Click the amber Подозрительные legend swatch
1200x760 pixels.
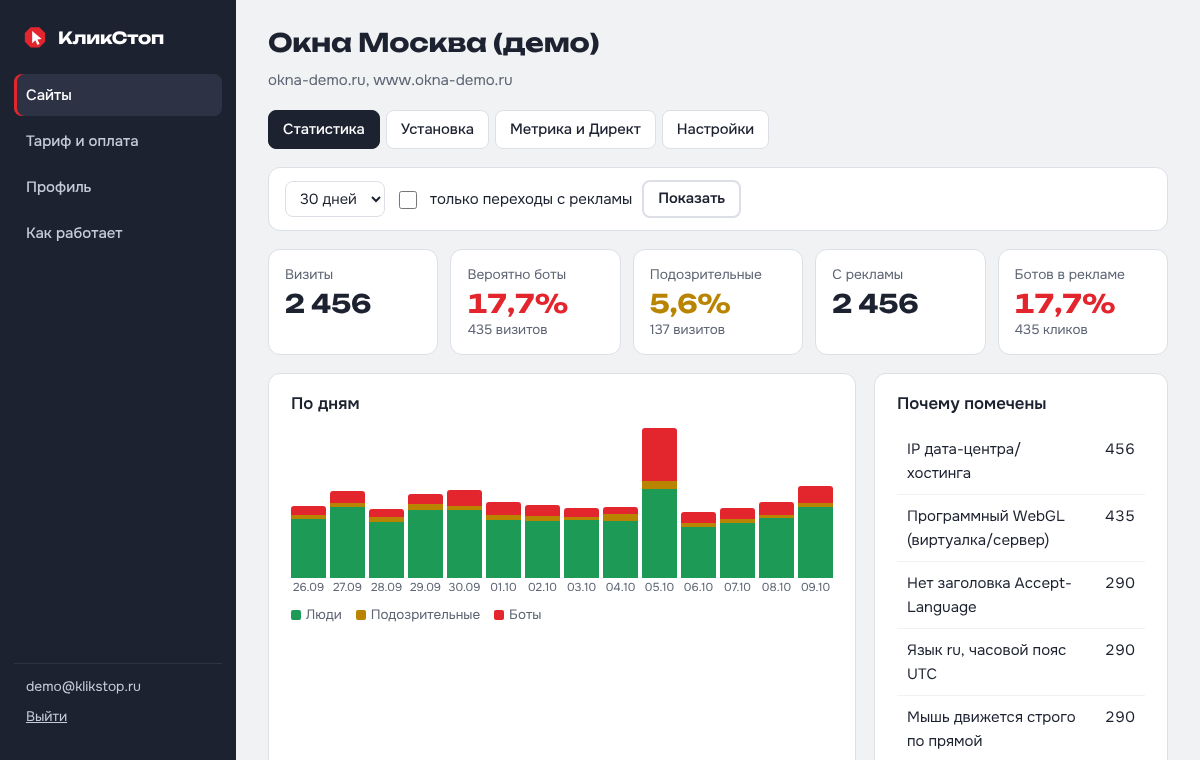[361, 615]
